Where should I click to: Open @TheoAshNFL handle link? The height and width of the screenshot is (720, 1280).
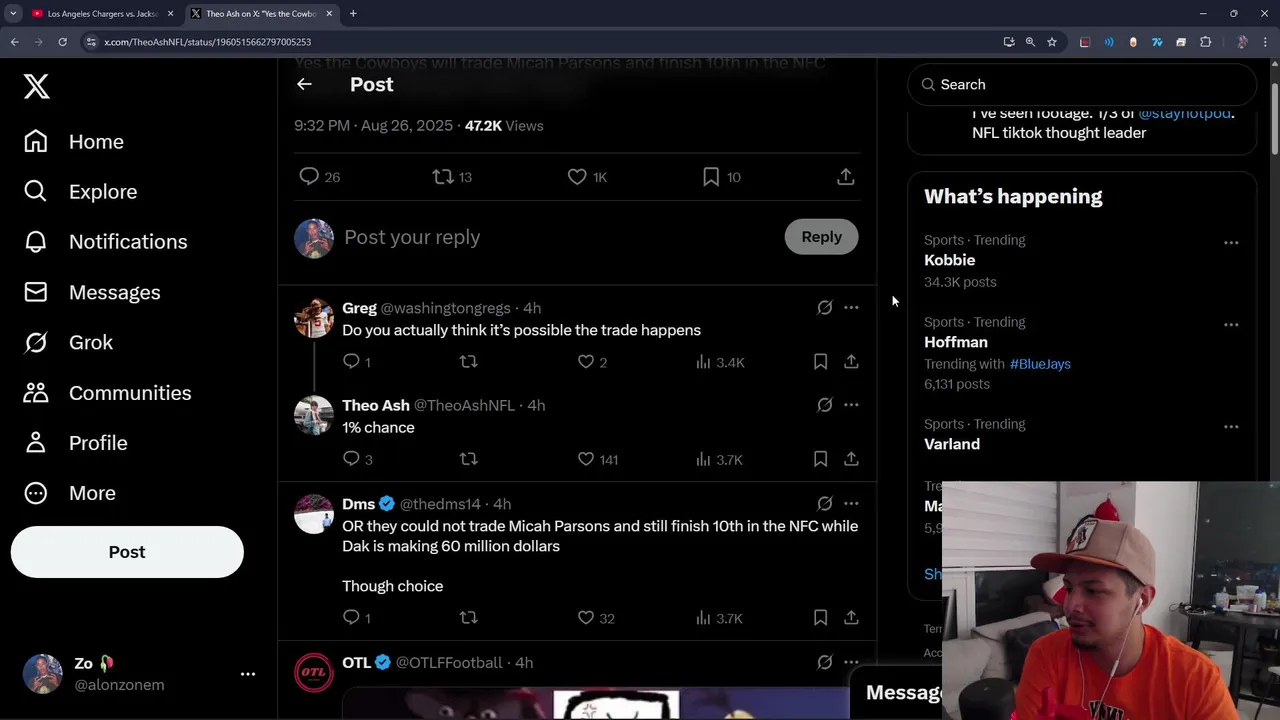click(464, 405)
